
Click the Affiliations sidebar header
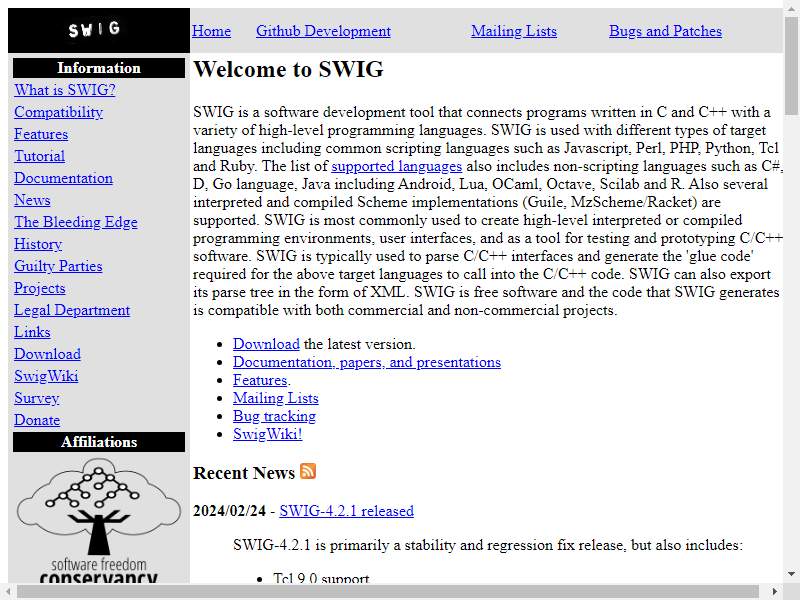(99, 442)
